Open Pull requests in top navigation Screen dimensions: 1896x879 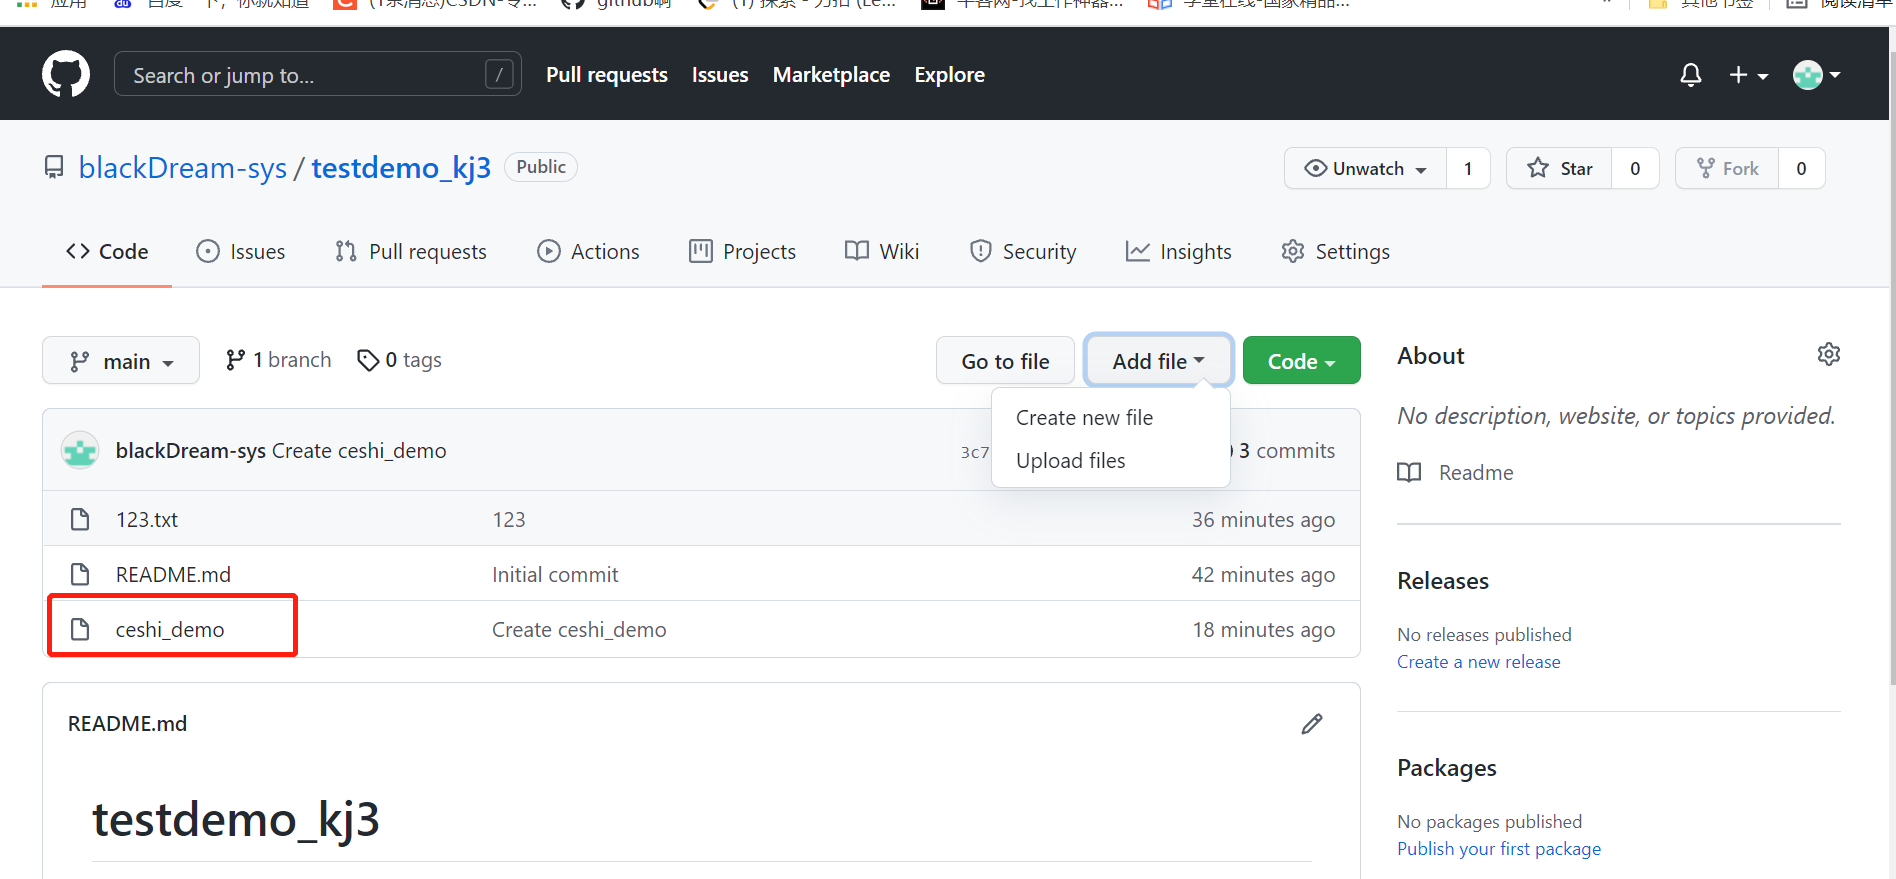tap(607, 75)
